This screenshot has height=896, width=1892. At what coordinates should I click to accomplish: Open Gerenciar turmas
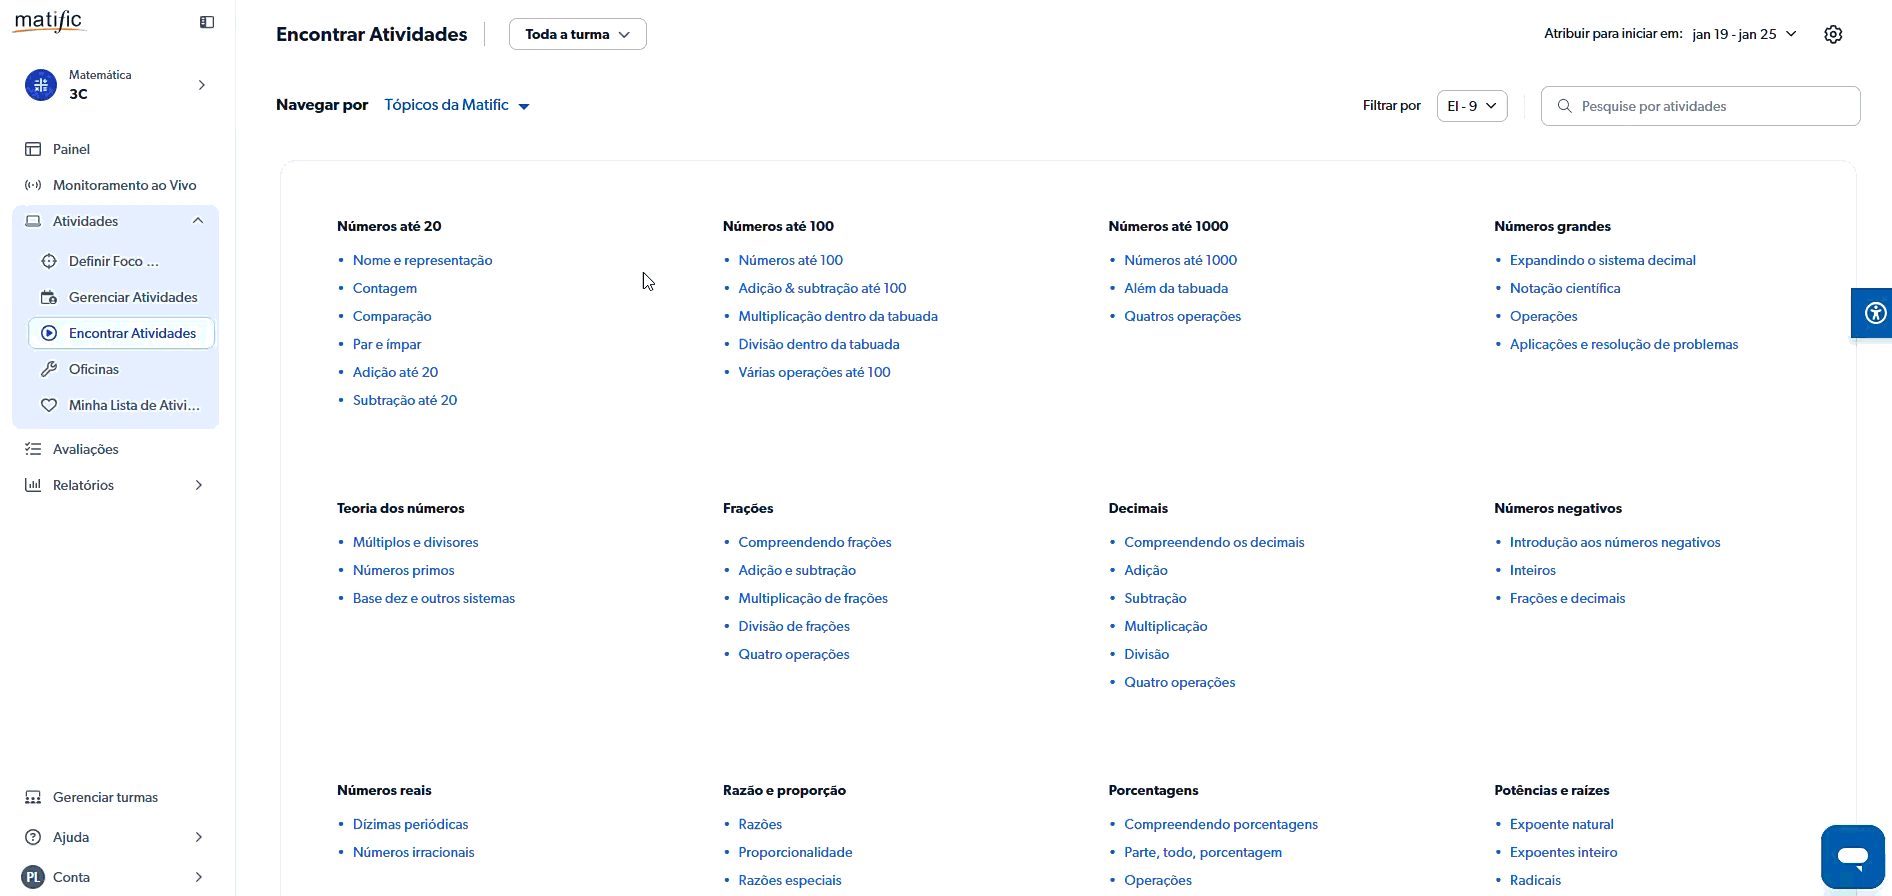[x=105, y=797]
